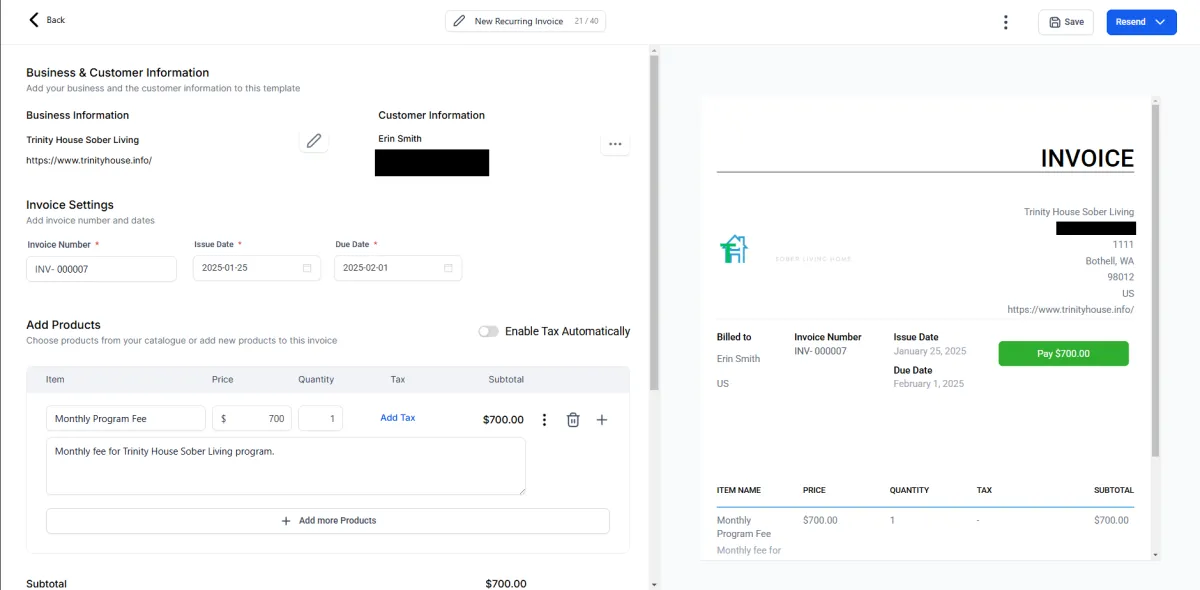Click the Trinity House Sober Living business name
Screen dimensions: 1200x590
click(83, 140)
